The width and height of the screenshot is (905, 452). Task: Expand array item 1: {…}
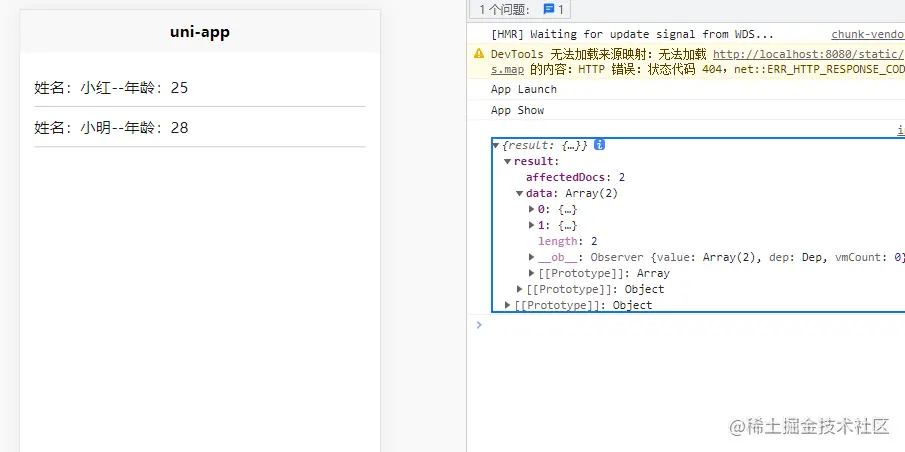532,225
